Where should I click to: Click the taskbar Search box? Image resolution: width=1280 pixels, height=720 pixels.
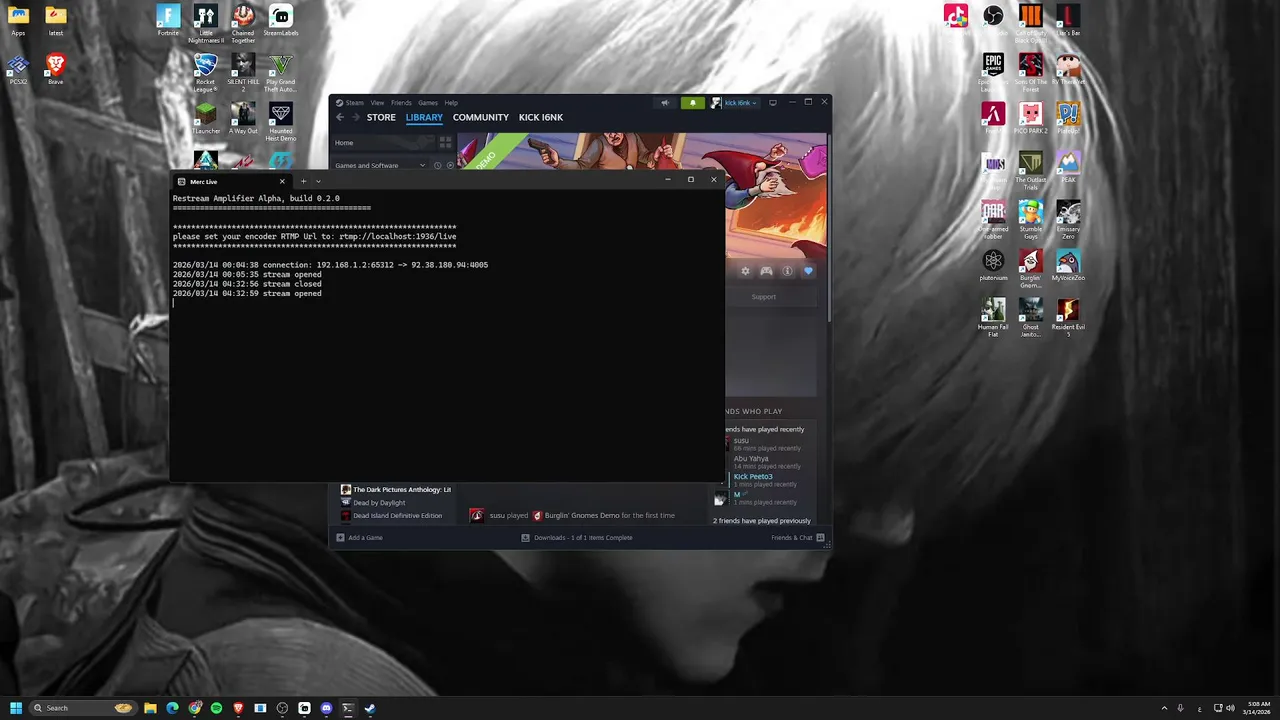tap(83, 708)
